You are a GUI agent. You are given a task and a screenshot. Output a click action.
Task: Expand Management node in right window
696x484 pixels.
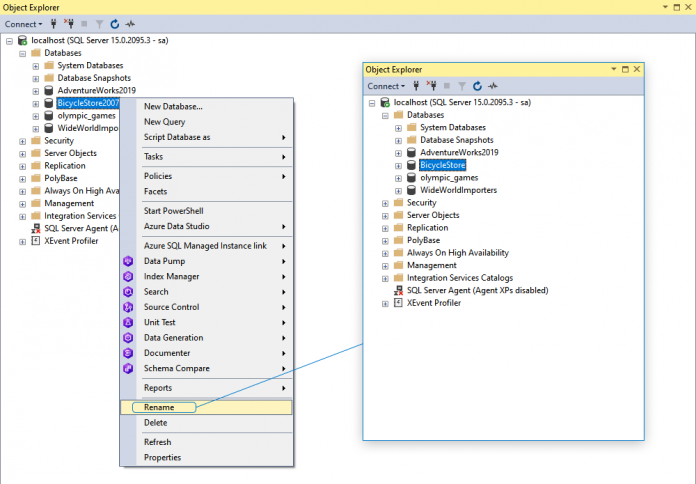click(385, 266)
